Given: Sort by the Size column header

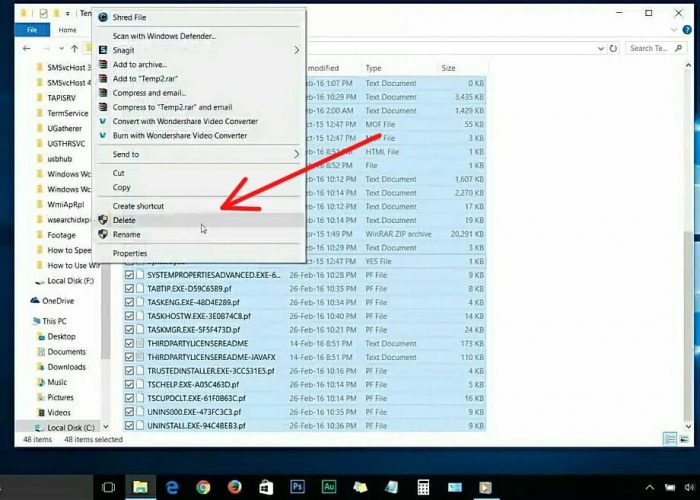Looking at the screenshot, I should (448, 68).
